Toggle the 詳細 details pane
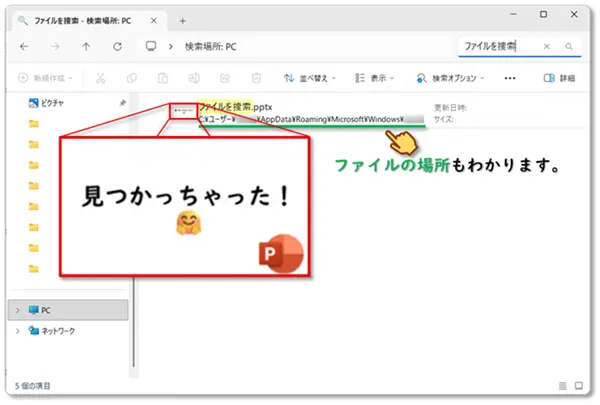 tap(559, 78)
